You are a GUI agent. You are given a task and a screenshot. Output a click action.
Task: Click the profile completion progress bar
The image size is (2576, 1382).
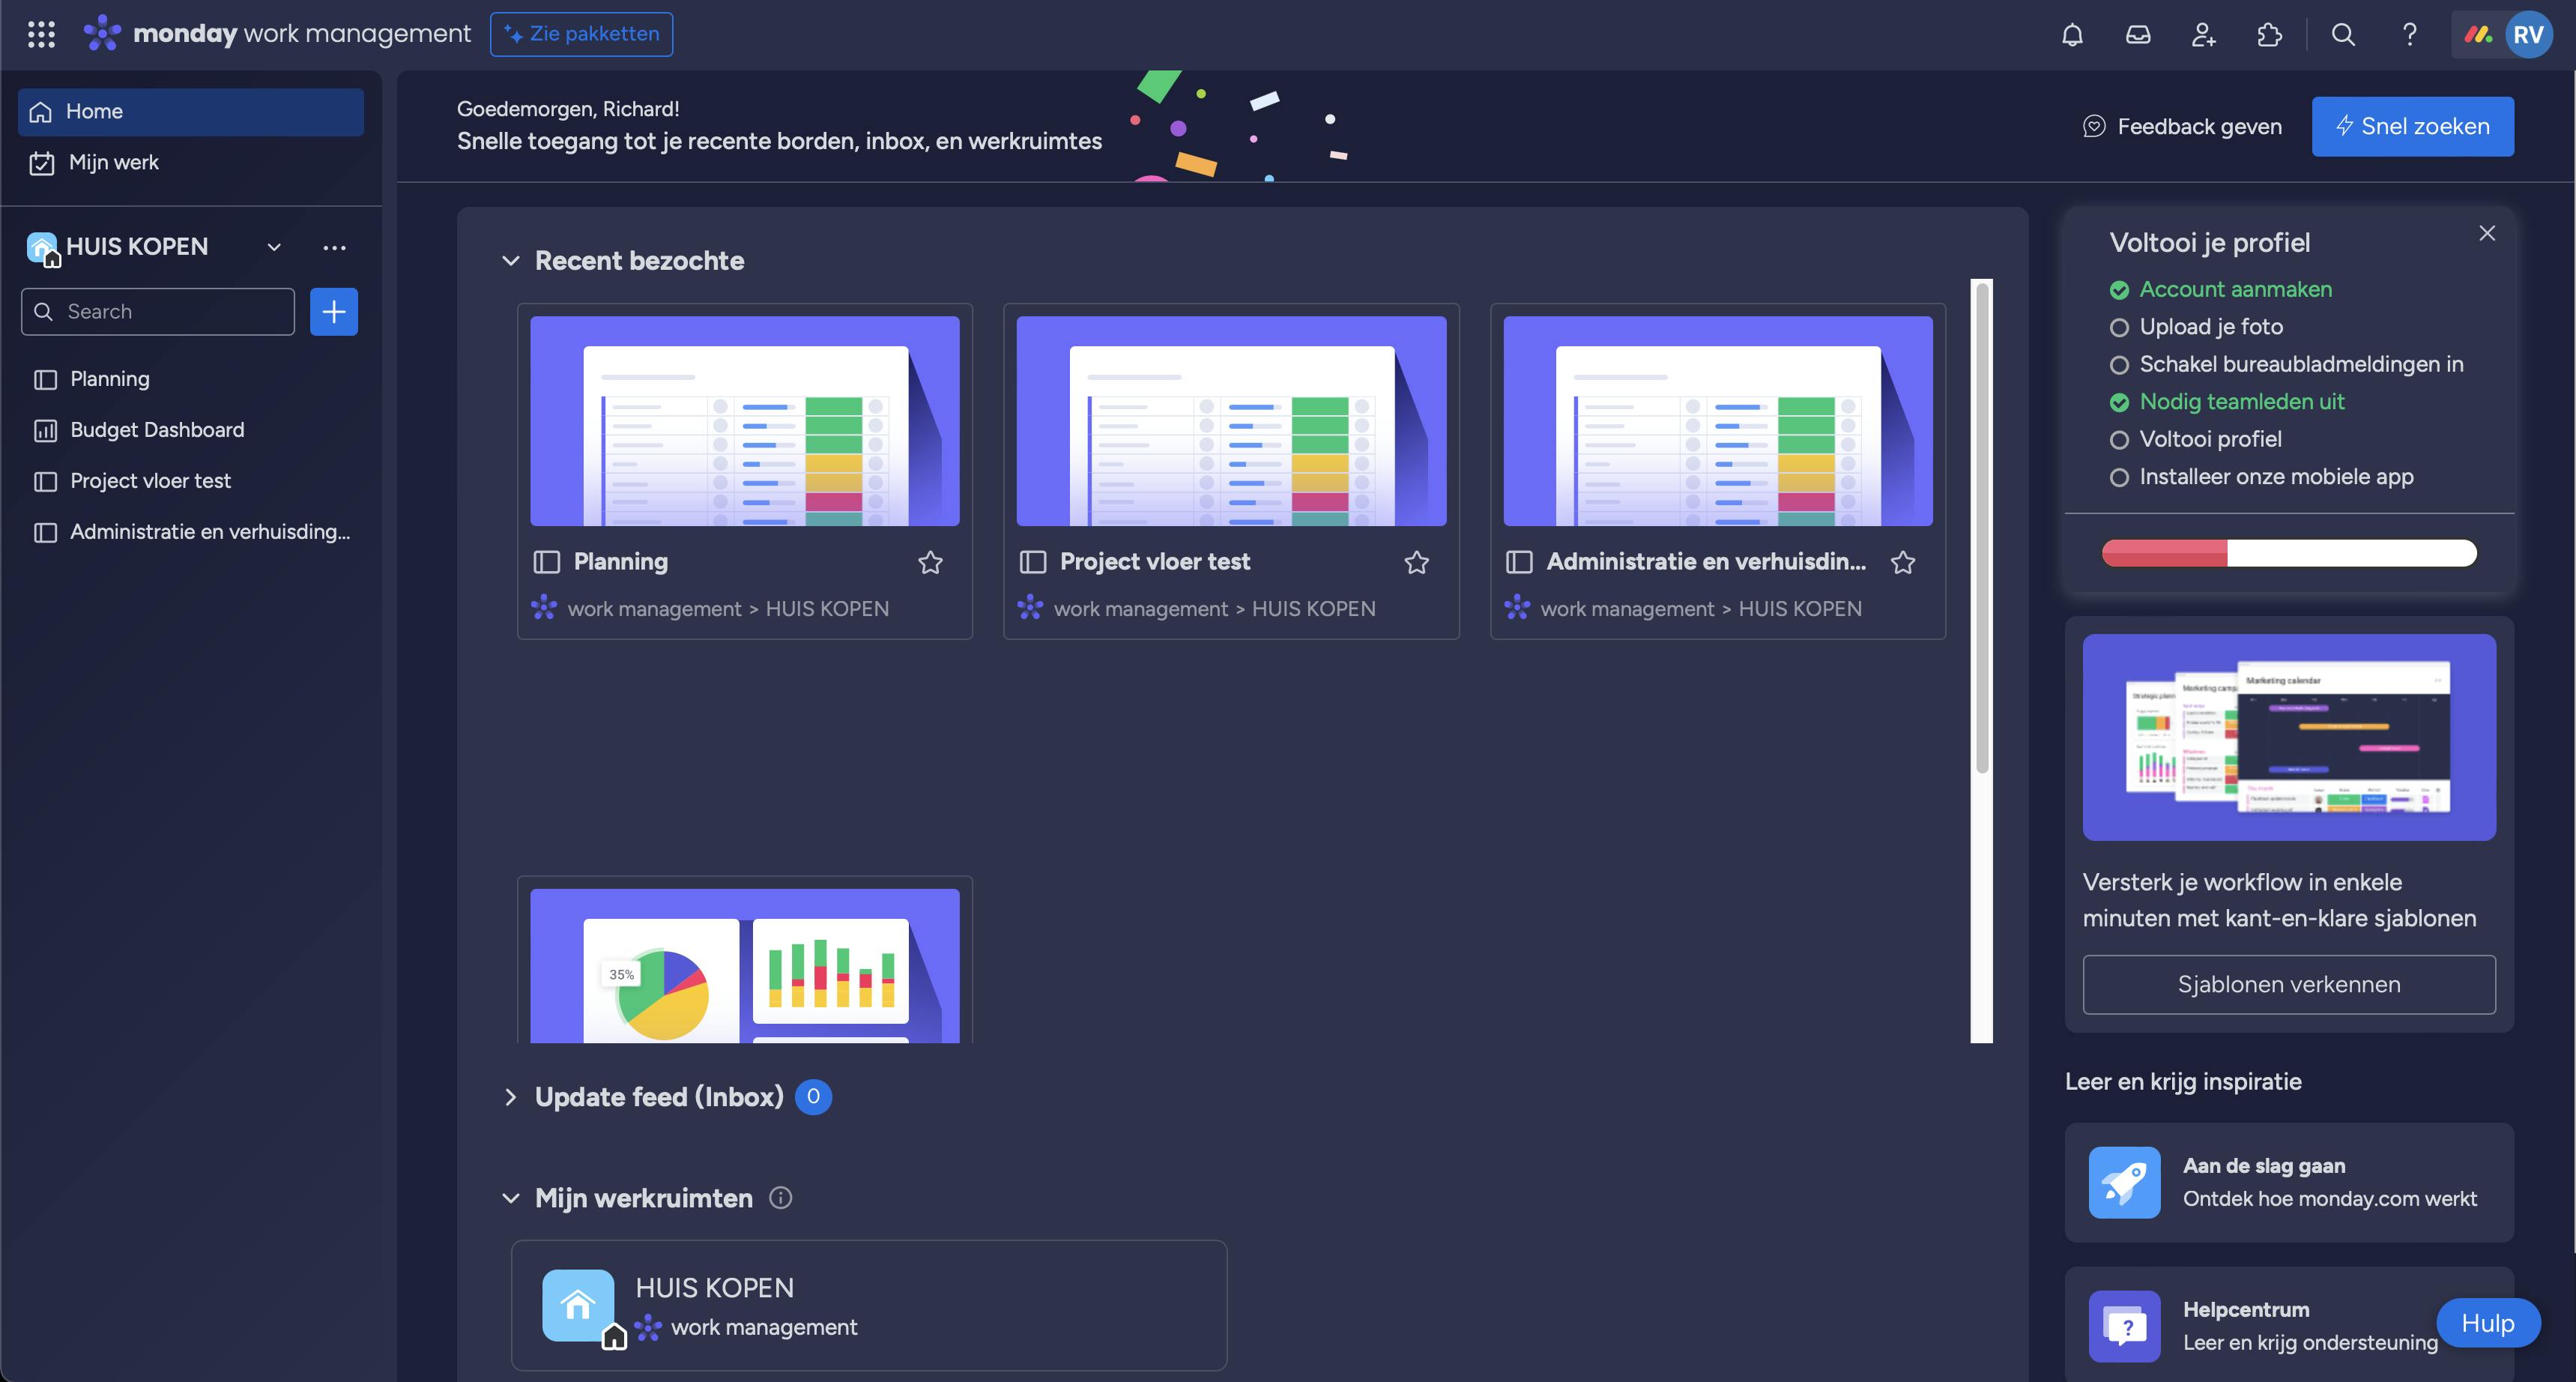[2288, 553]
